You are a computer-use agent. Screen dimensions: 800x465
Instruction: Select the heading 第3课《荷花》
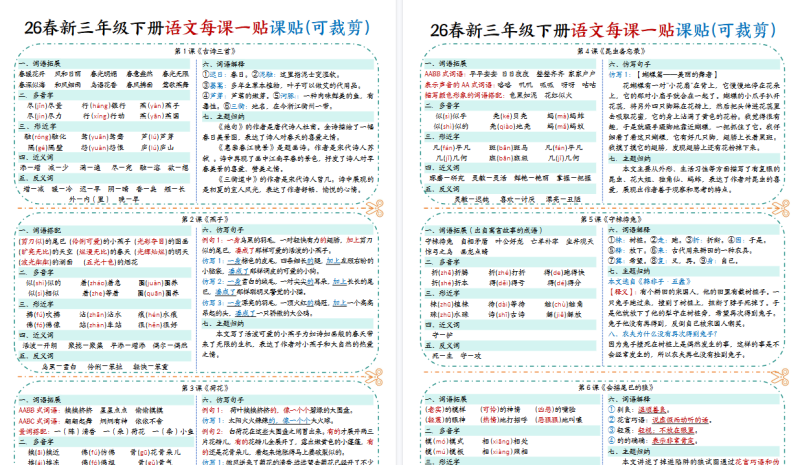(205, 388)
